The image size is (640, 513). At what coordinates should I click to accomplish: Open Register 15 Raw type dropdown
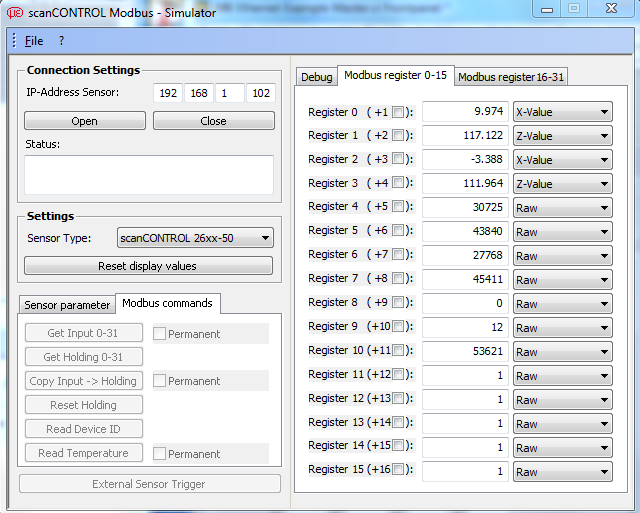point(563,472)
